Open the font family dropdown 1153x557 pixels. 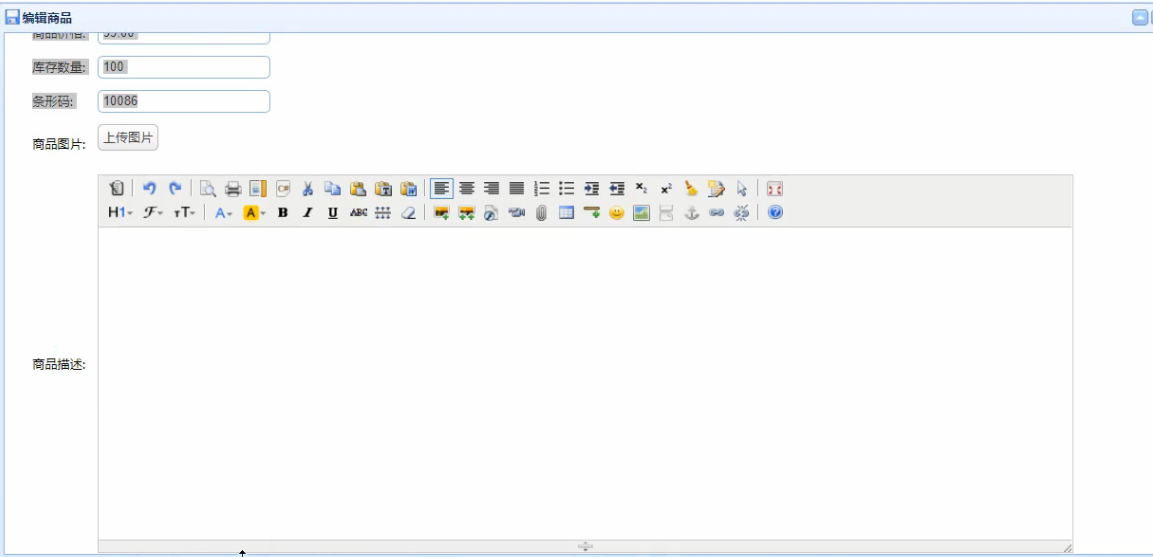[153, 213]
